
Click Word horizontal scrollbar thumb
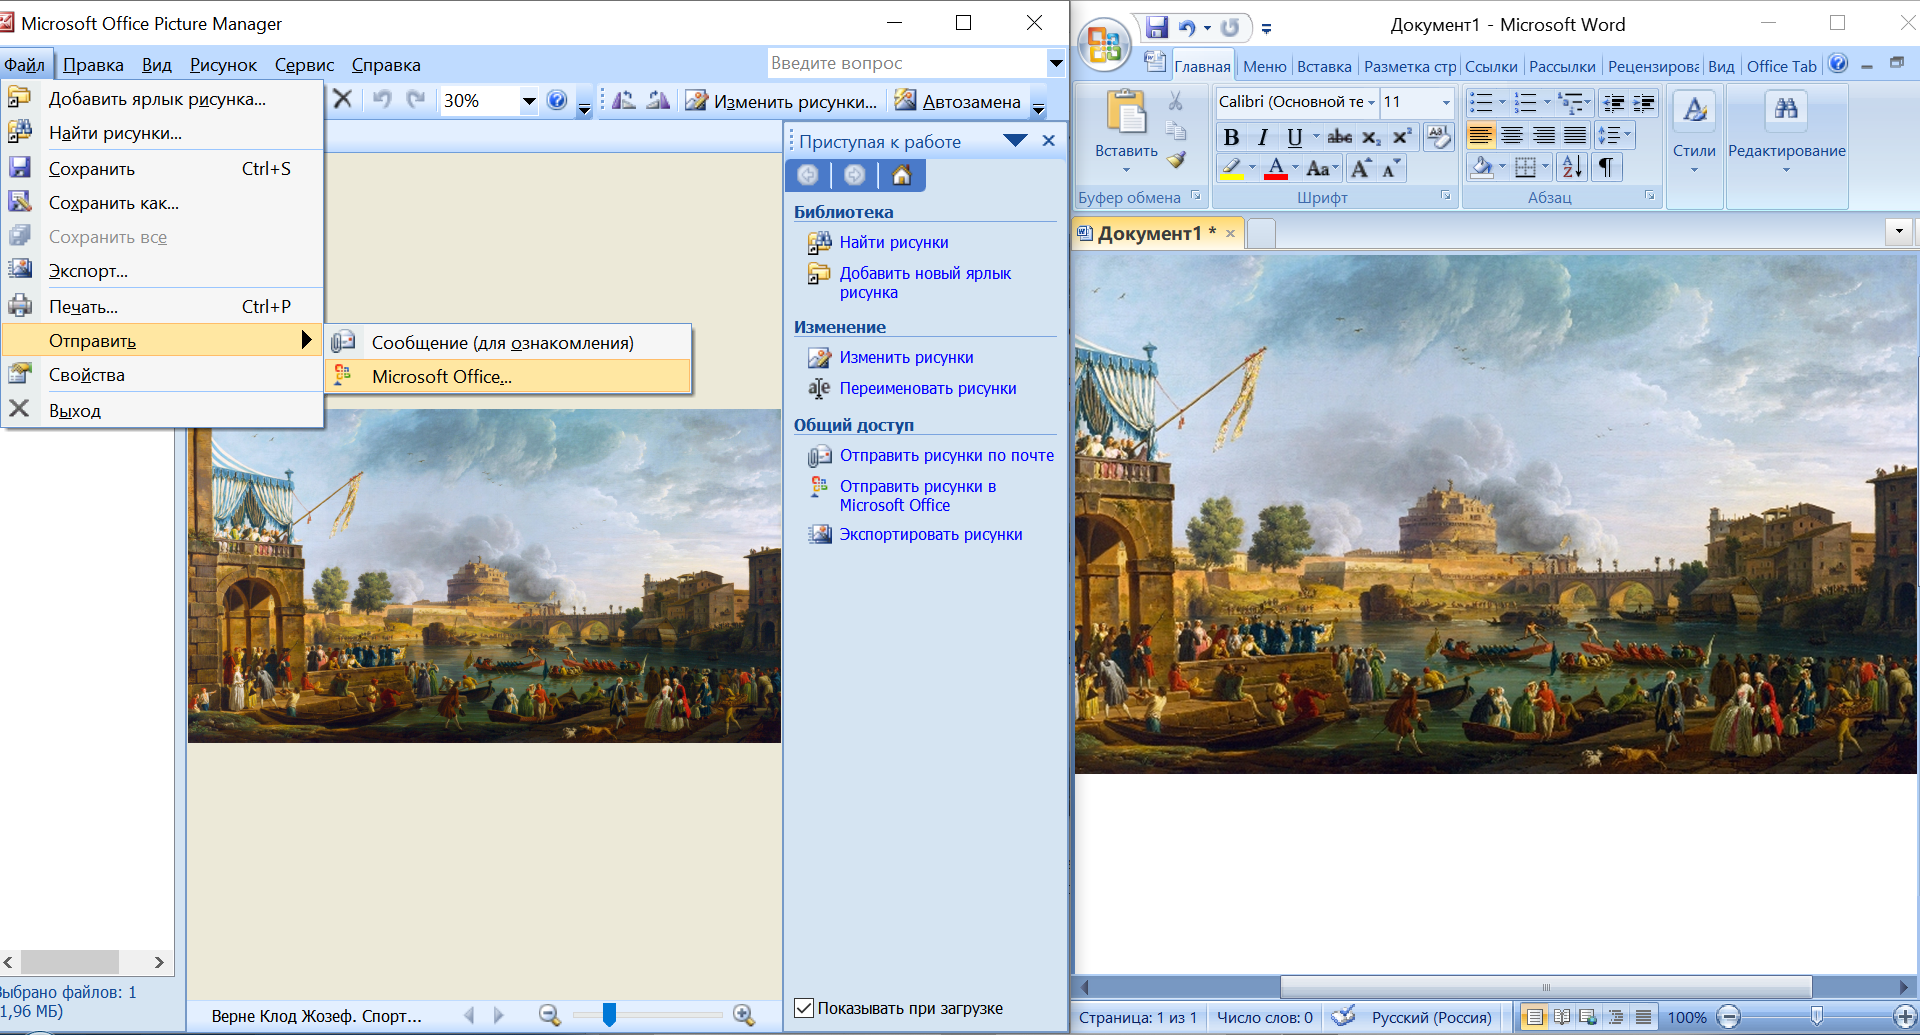point(1546,987)
